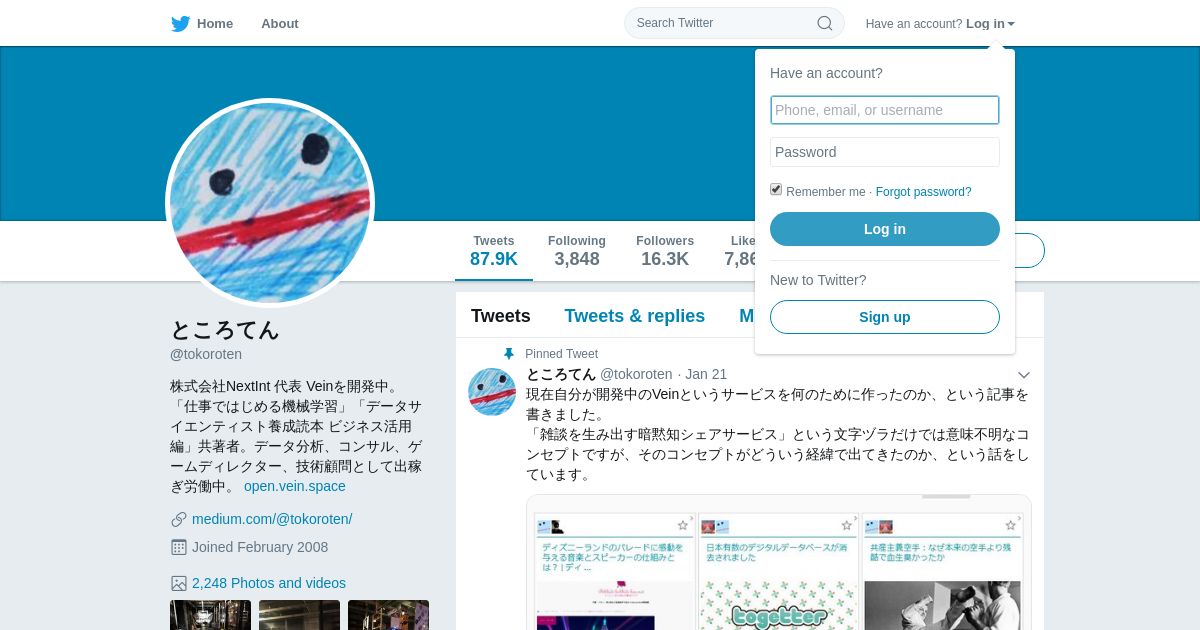This screenshot has width=1200, height=630.
Task: Open the Following 3,848 stat
Action: click(577, 251)
